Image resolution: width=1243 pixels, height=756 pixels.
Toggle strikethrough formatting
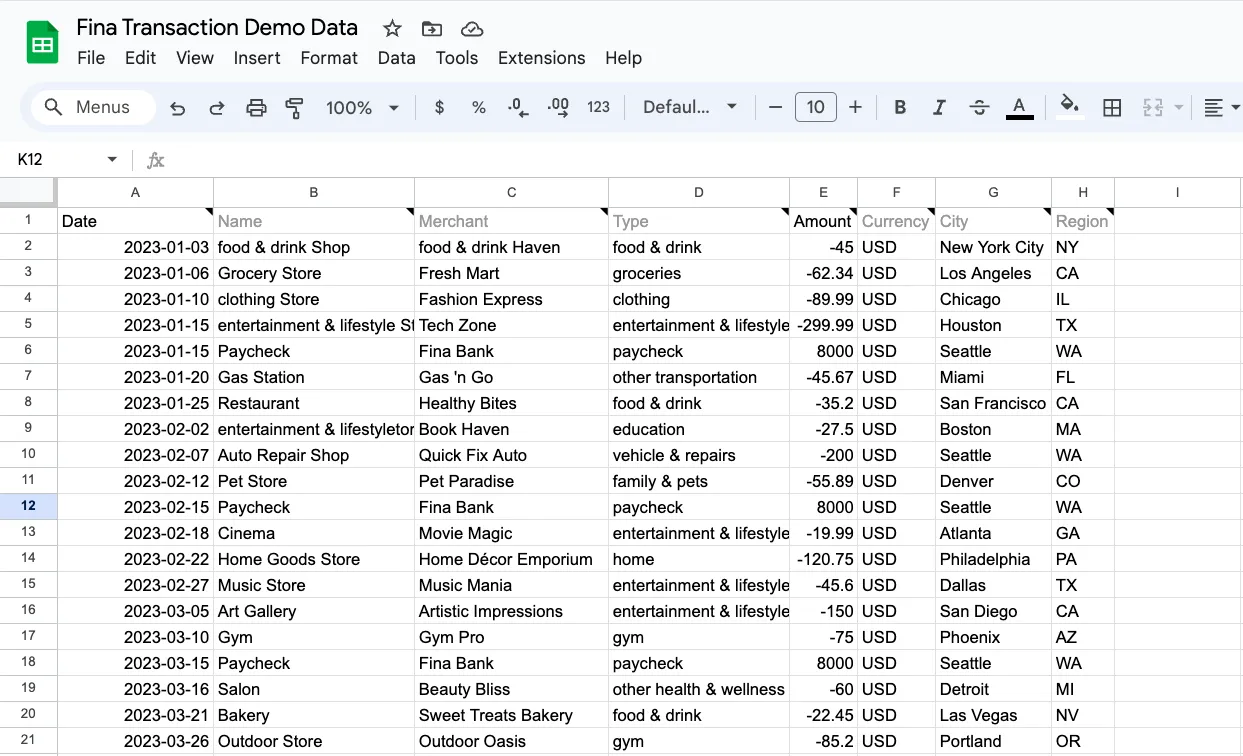pyautogui.click(x=978, y=107)
